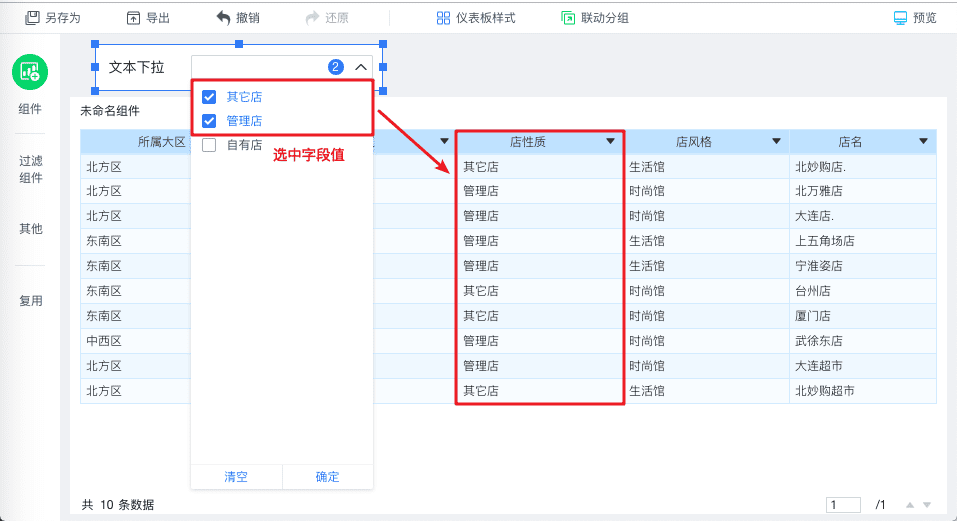Click 确定 to confirm selection
This screenshot has height=521, width=957.
(x=328, y=476)
